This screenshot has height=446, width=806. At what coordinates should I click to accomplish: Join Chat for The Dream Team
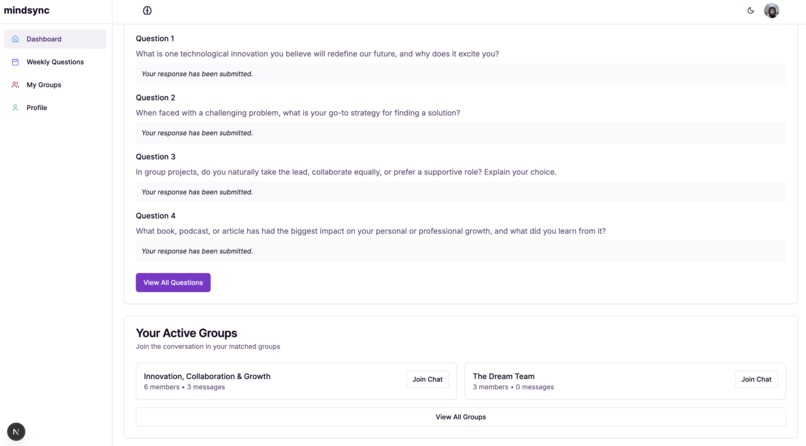point(756,379)
